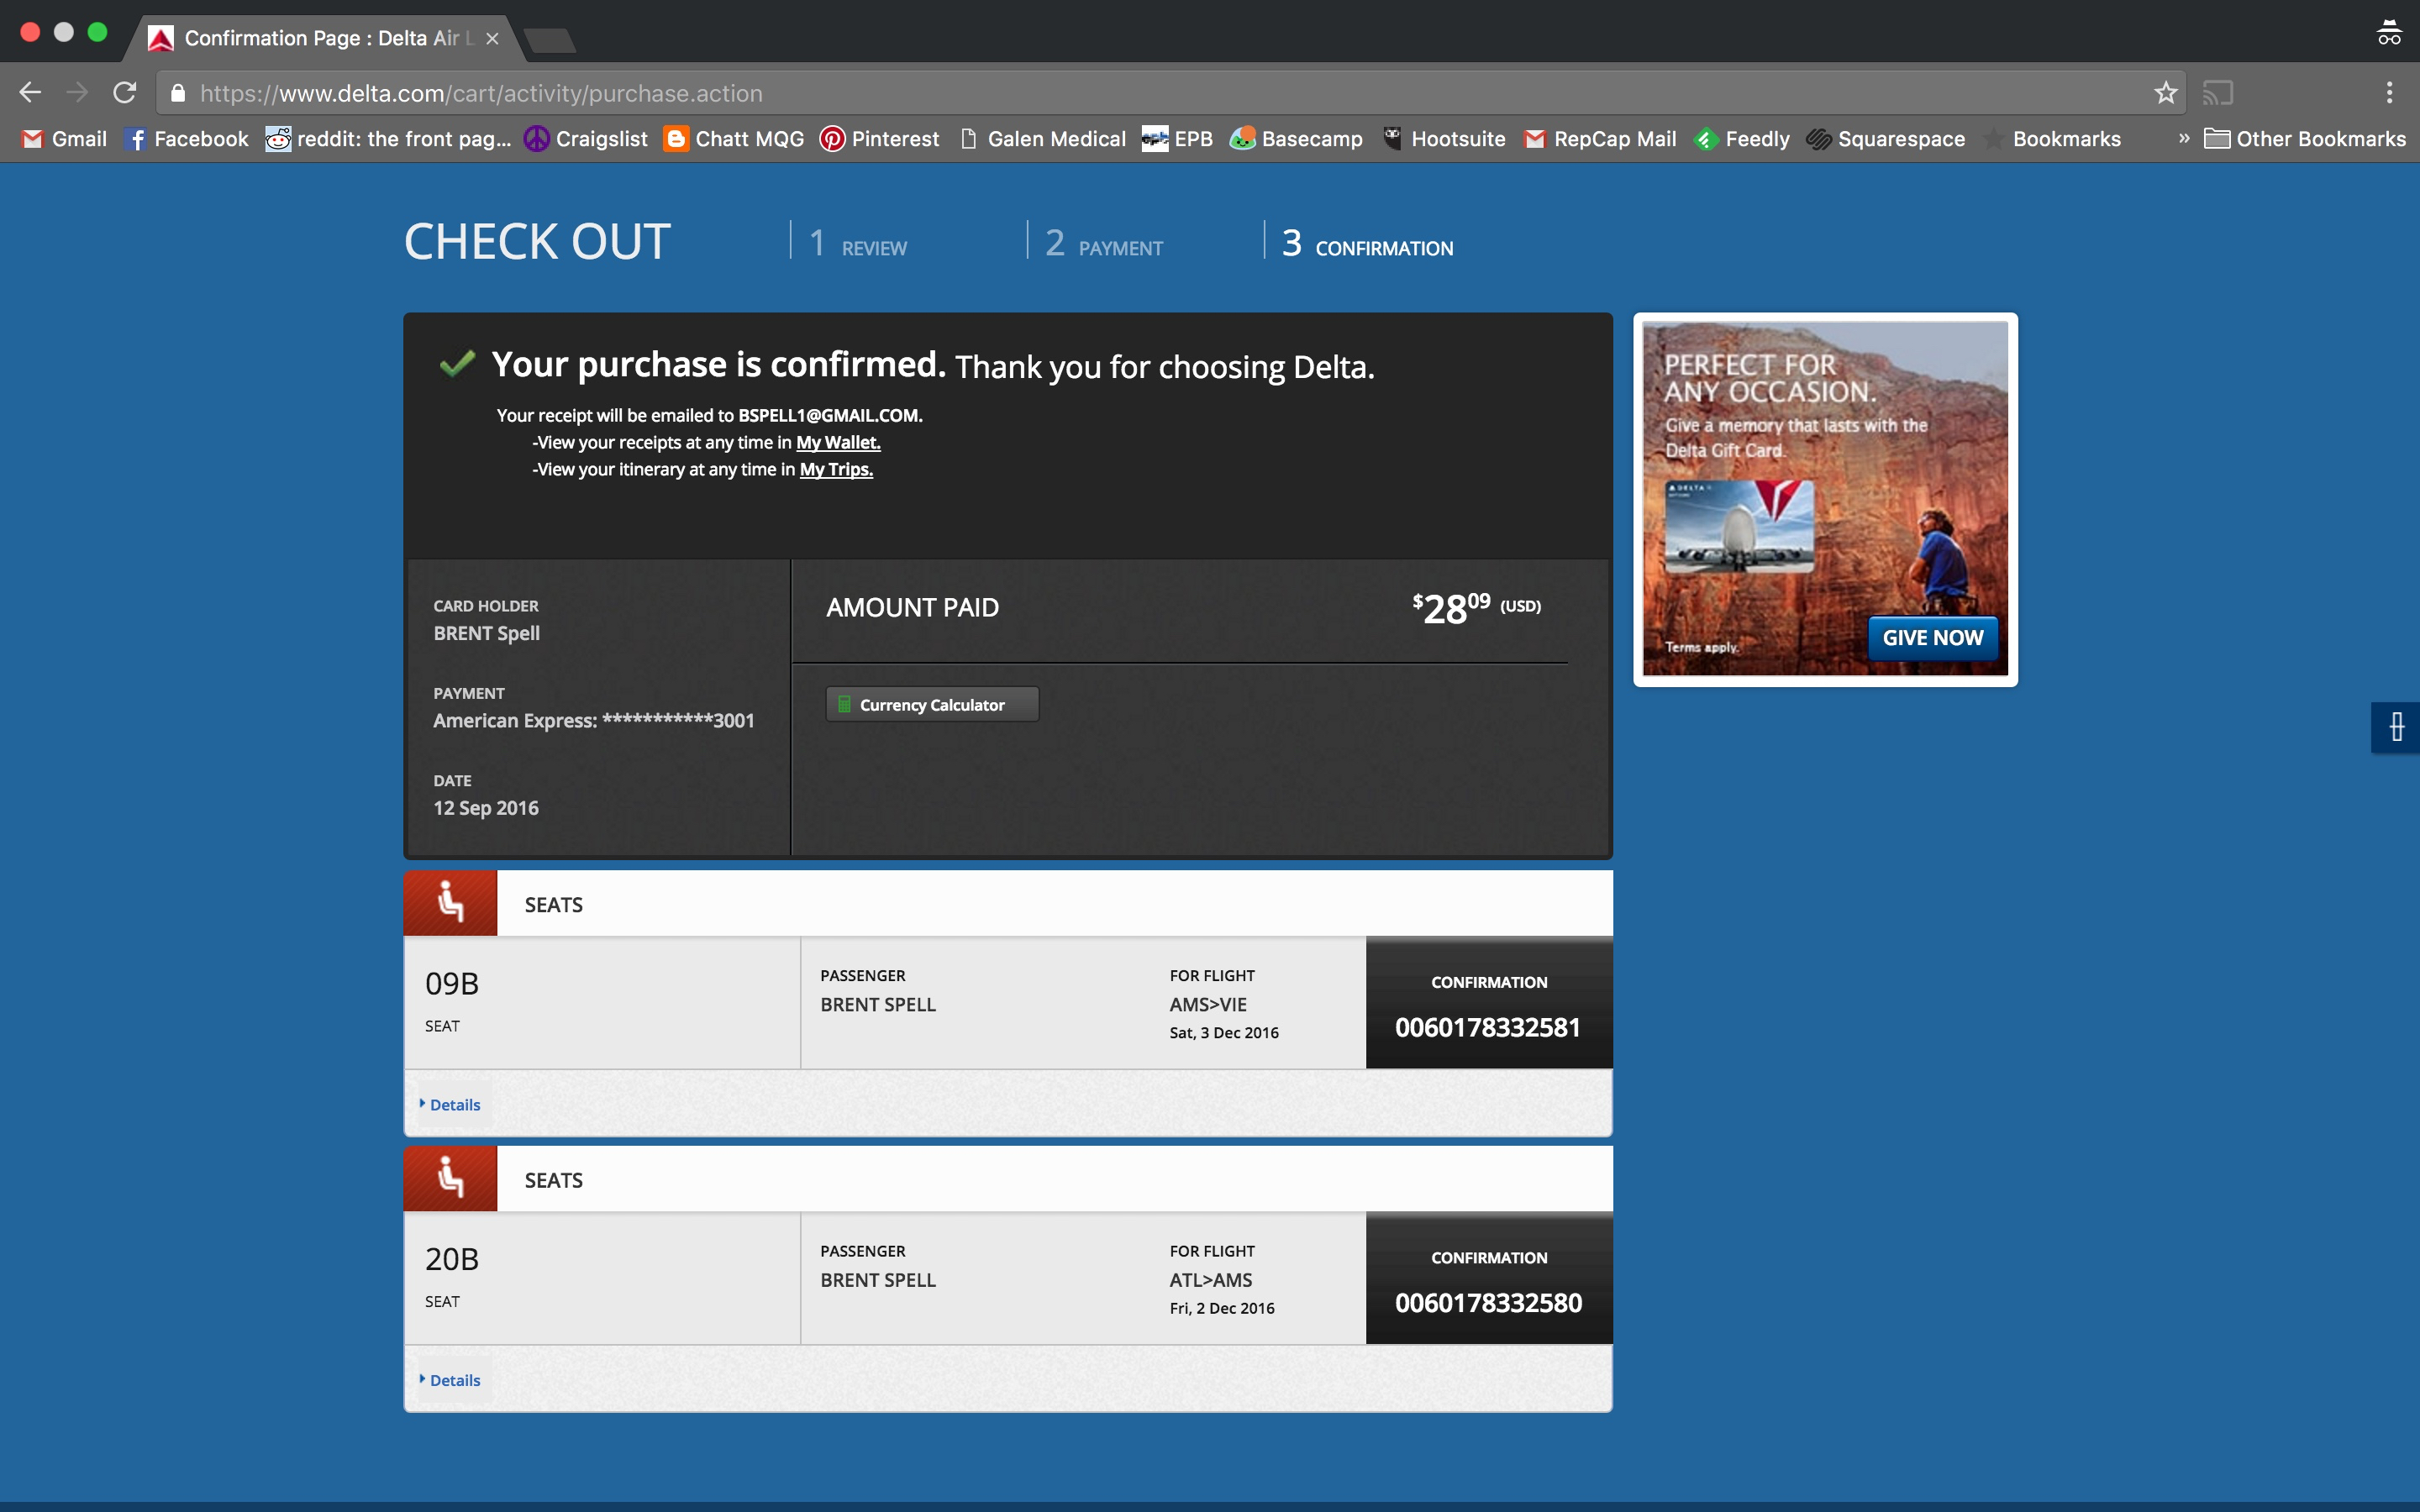The height and width of the screenshot is (1512, 2420).
Task: Click the My Wallet link
Action: click(x=838, y=442)
